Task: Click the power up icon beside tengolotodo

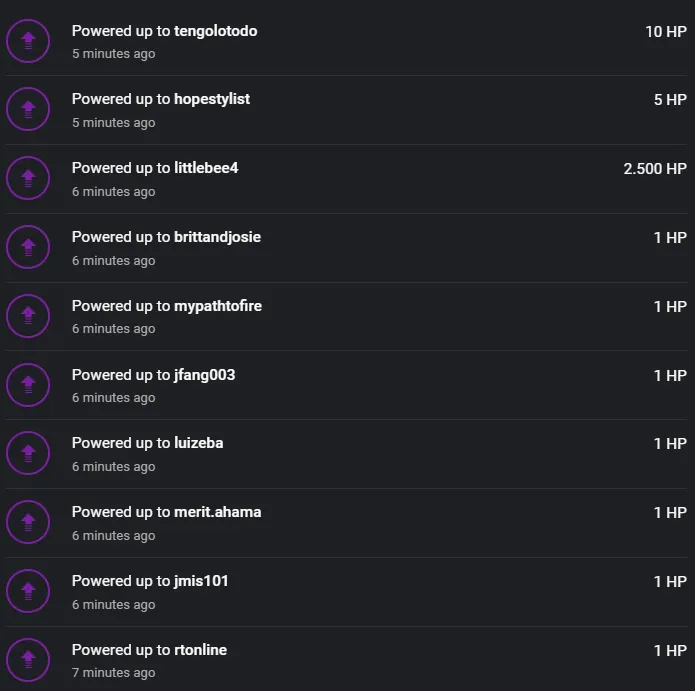Action: coord(28,41)
